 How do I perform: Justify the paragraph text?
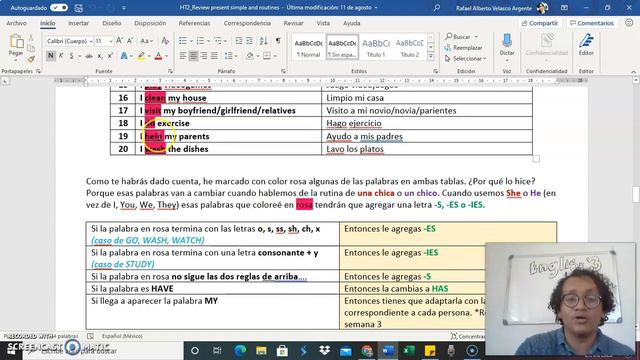pyautogui.click(x=214, y=56)
